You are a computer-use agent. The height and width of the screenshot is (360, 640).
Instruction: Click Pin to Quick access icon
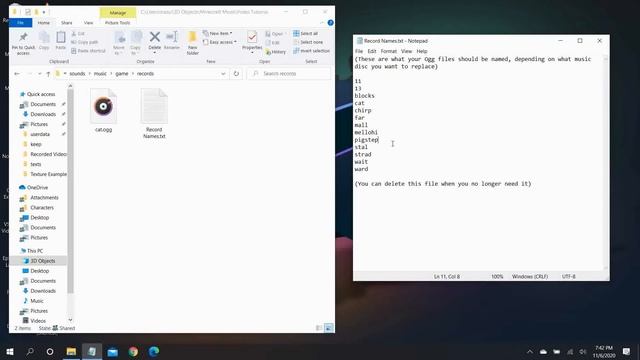(23, 43)
